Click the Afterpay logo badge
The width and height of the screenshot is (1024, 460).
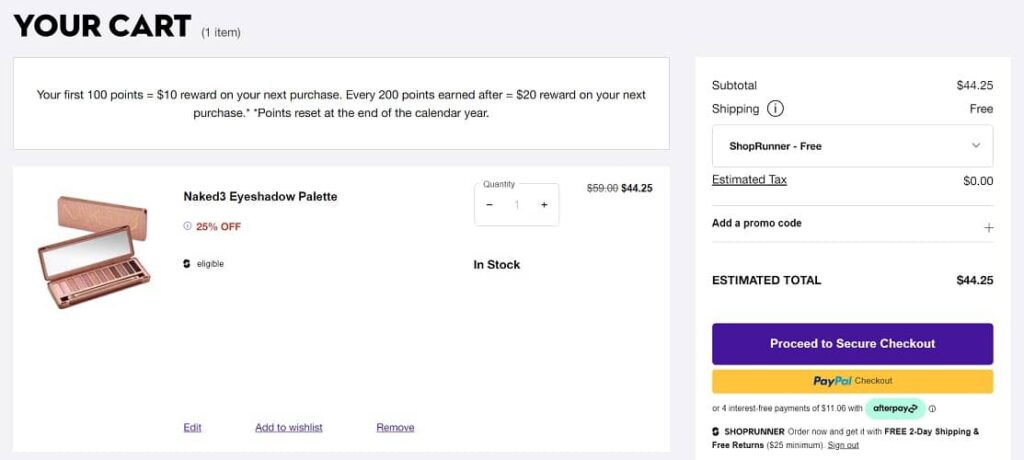pos(895,408)
